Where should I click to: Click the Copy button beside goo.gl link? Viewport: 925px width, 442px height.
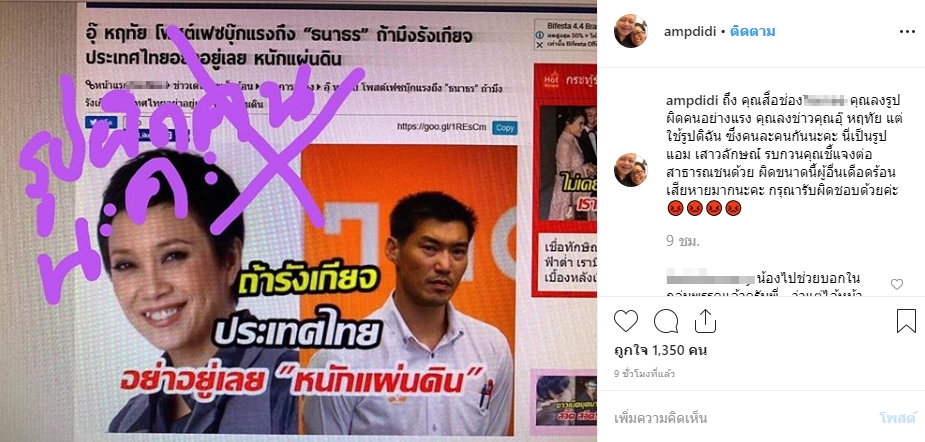(x=504, y=127)
